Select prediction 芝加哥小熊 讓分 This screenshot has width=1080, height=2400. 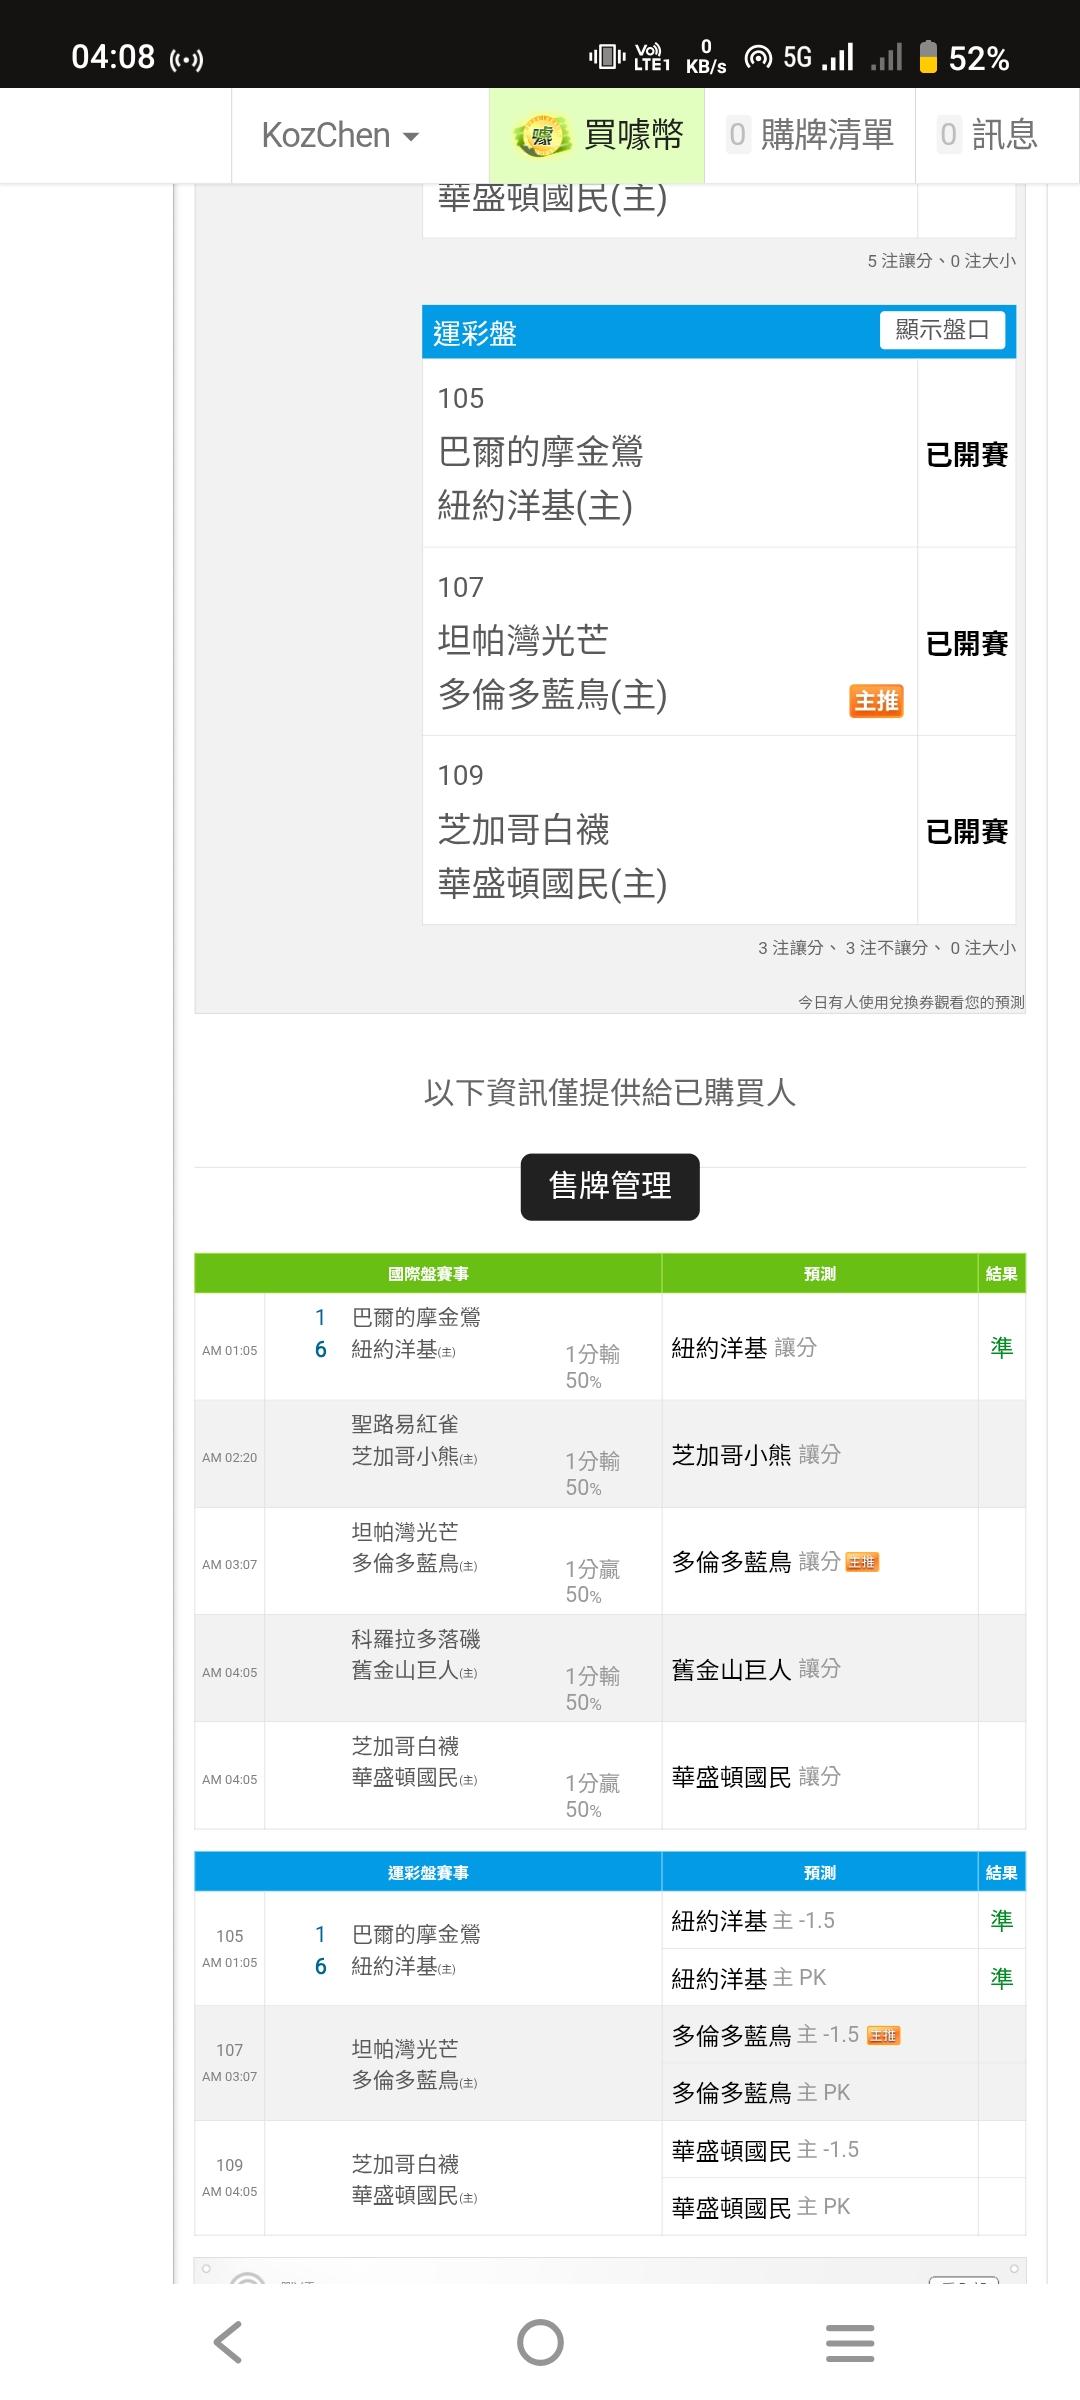point(756,1455)
